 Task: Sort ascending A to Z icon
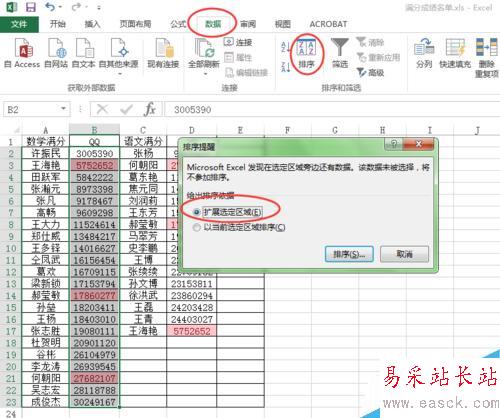click(286, 47)
